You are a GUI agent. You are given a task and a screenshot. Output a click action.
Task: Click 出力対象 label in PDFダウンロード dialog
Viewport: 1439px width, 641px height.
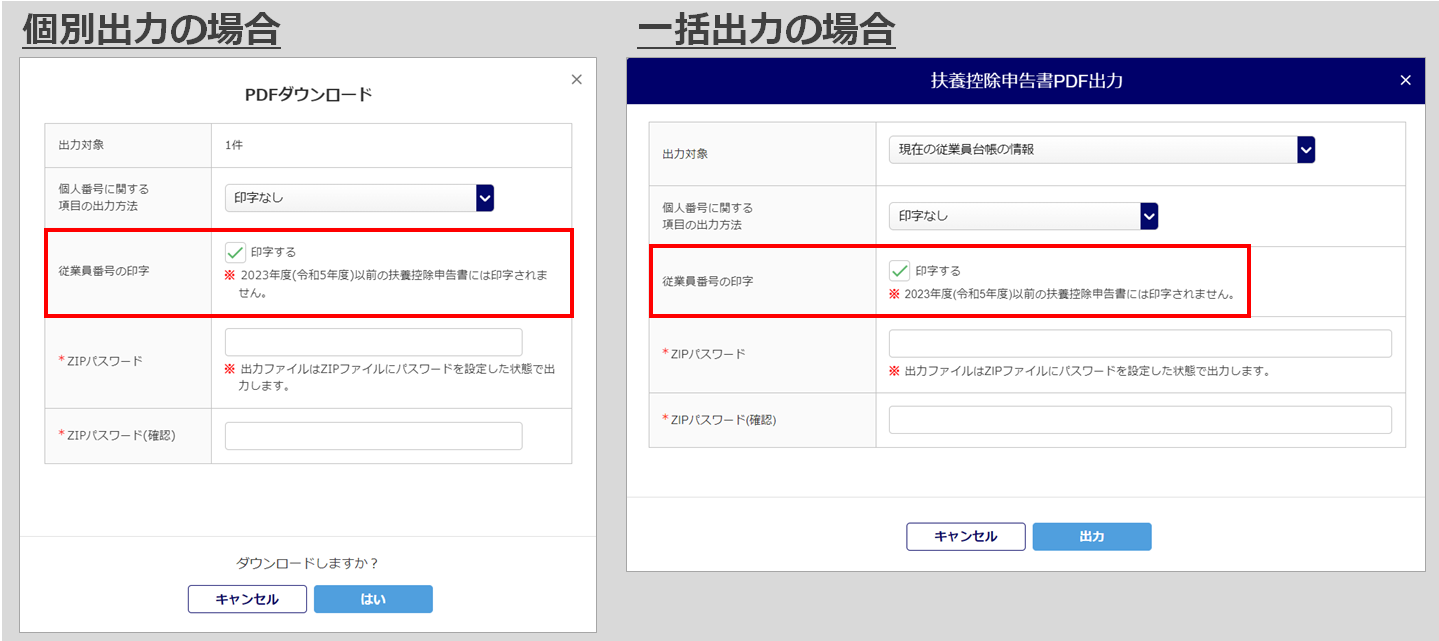[82, 145]
